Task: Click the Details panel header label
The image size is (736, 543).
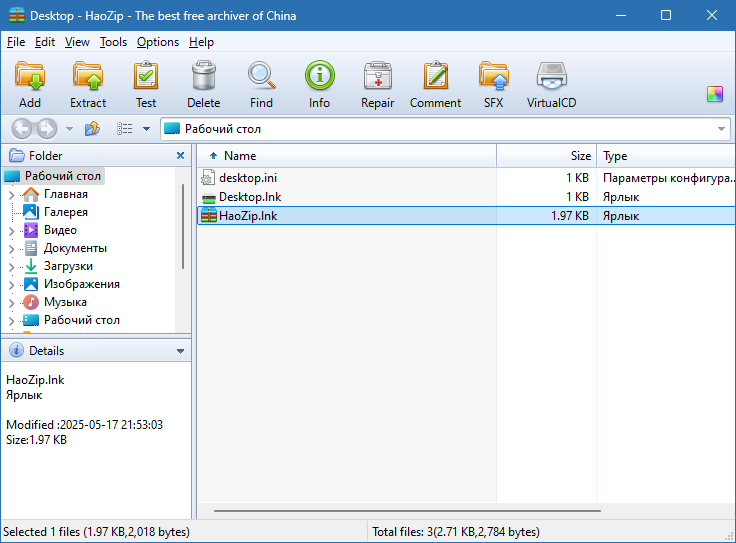Action: click(x=46, y=351)
